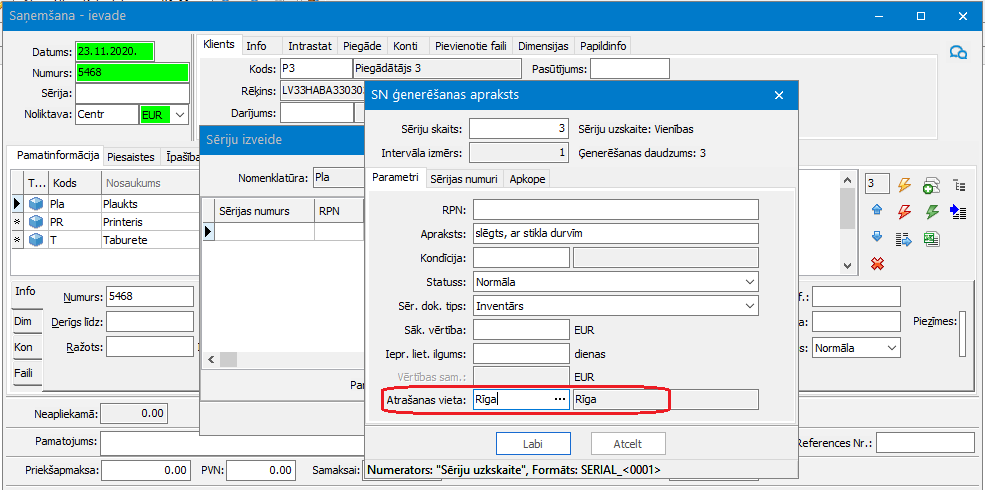Click the Pasūtījums field
This screenshot has width=985, height=490.
pos(630,69)
